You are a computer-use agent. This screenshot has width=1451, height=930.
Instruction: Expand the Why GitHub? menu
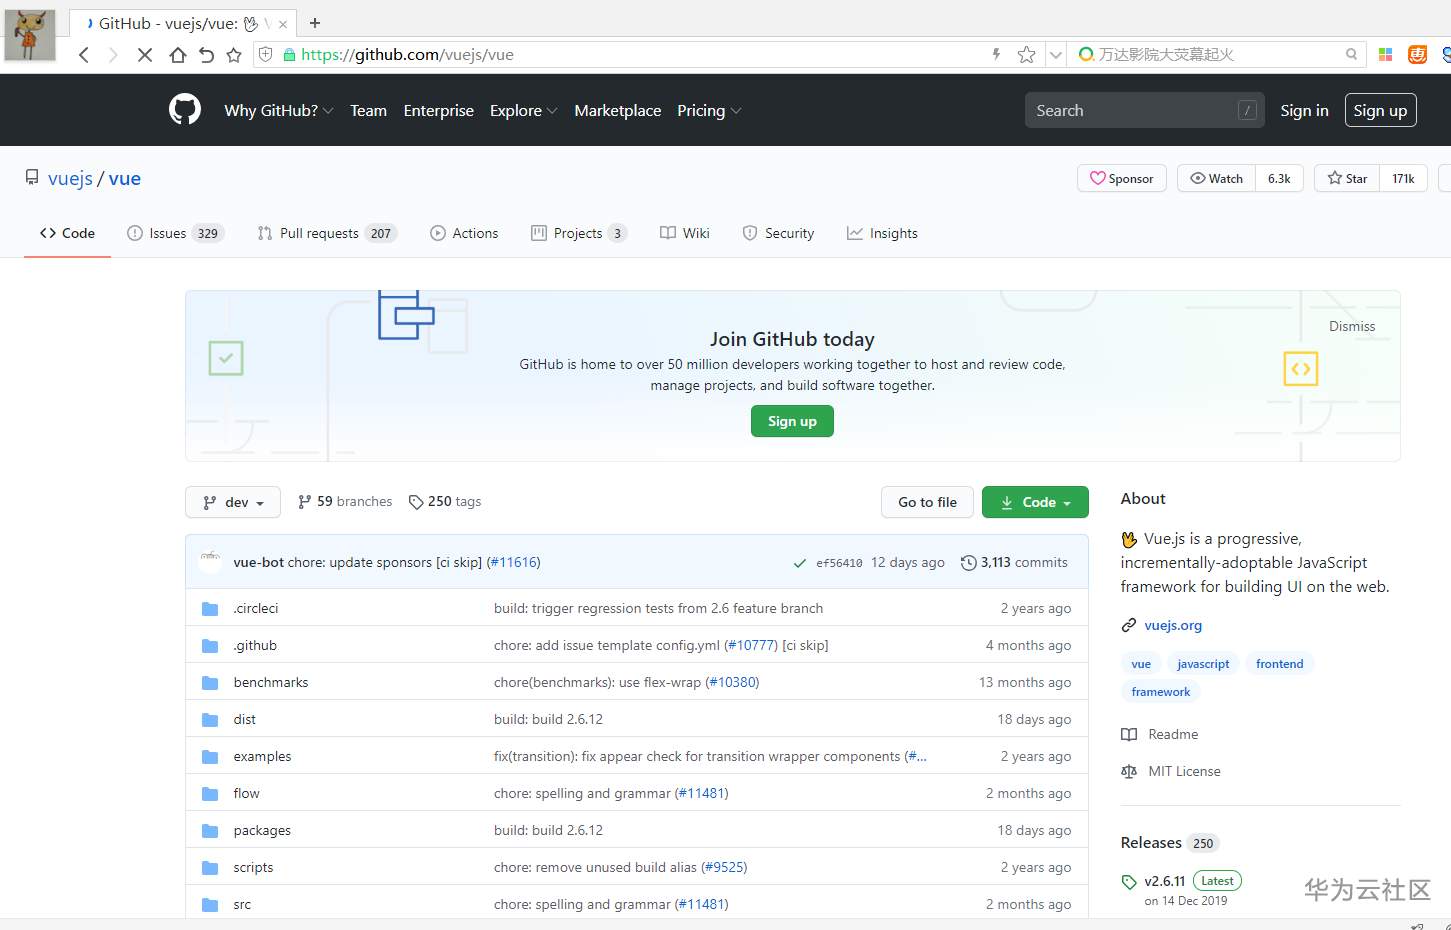(x=279, y=111)
